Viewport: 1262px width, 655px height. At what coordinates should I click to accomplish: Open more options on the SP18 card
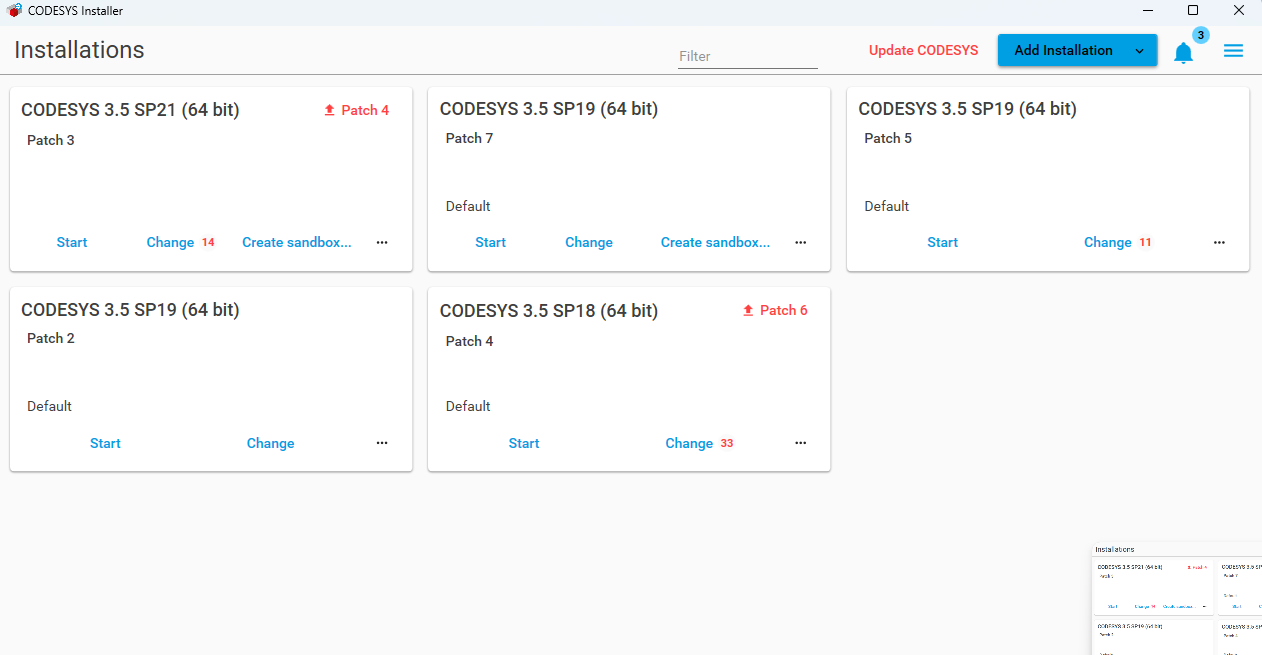tap(800, 443)
